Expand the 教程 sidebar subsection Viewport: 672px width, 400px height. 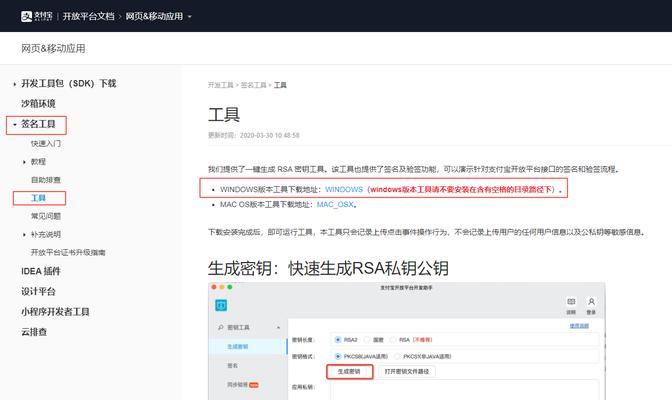click(24, 162)
